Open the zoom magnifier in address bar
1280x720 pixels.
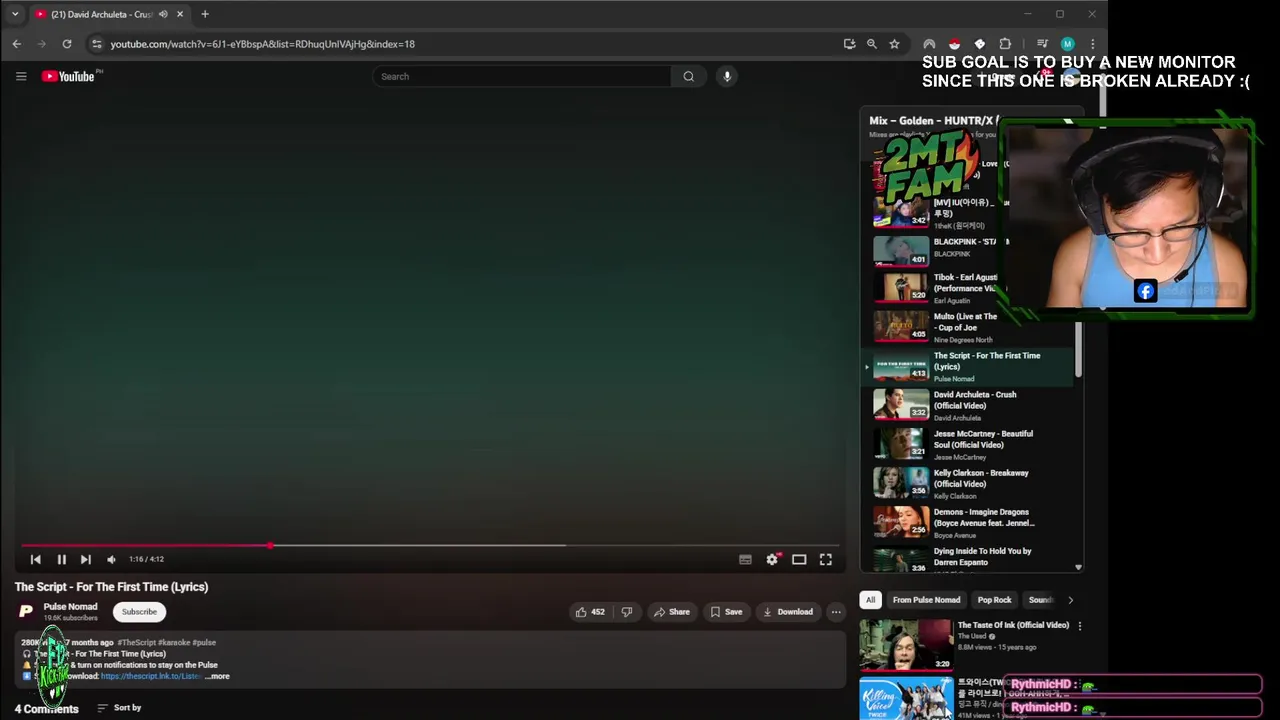[x=872, y=44]
